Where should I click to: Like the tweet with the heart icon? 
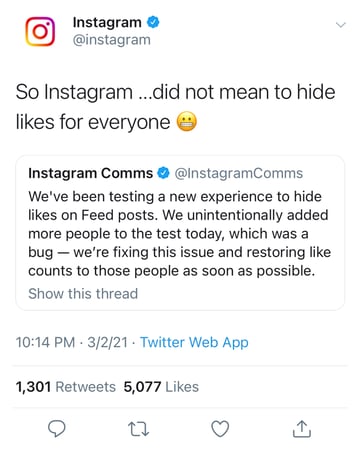(x=220, y=429)
